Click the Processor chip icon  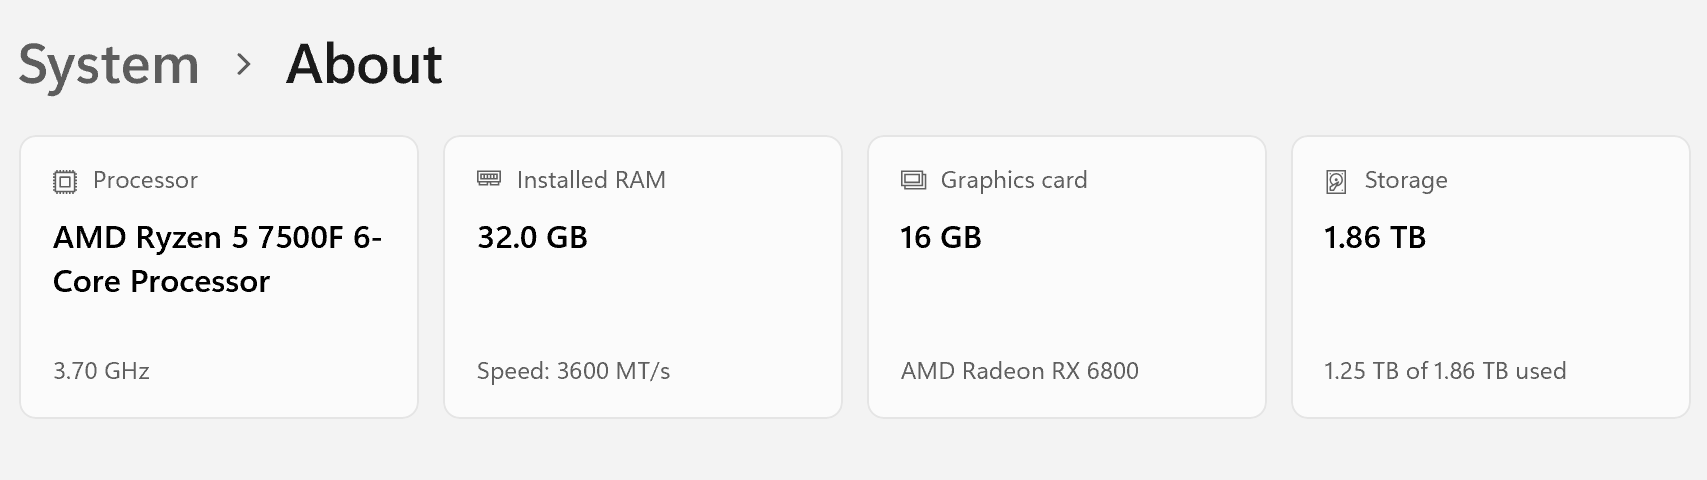coord(65,181)
